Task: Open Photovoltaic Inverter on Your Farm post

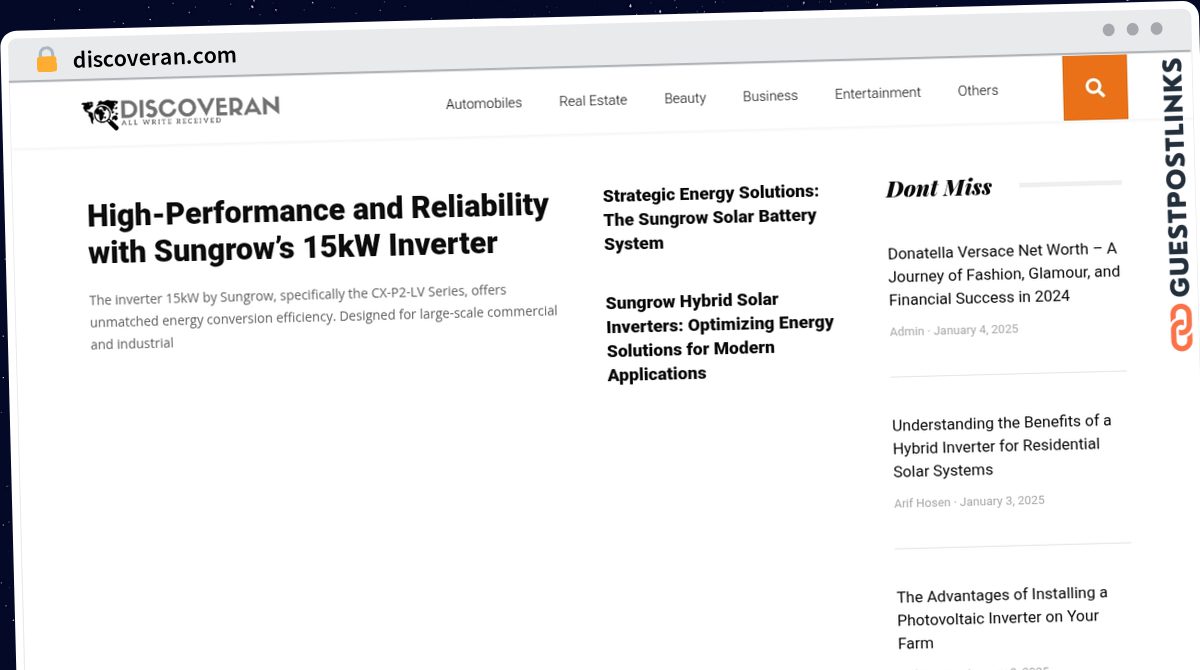Action: (x=1002, y=618)
